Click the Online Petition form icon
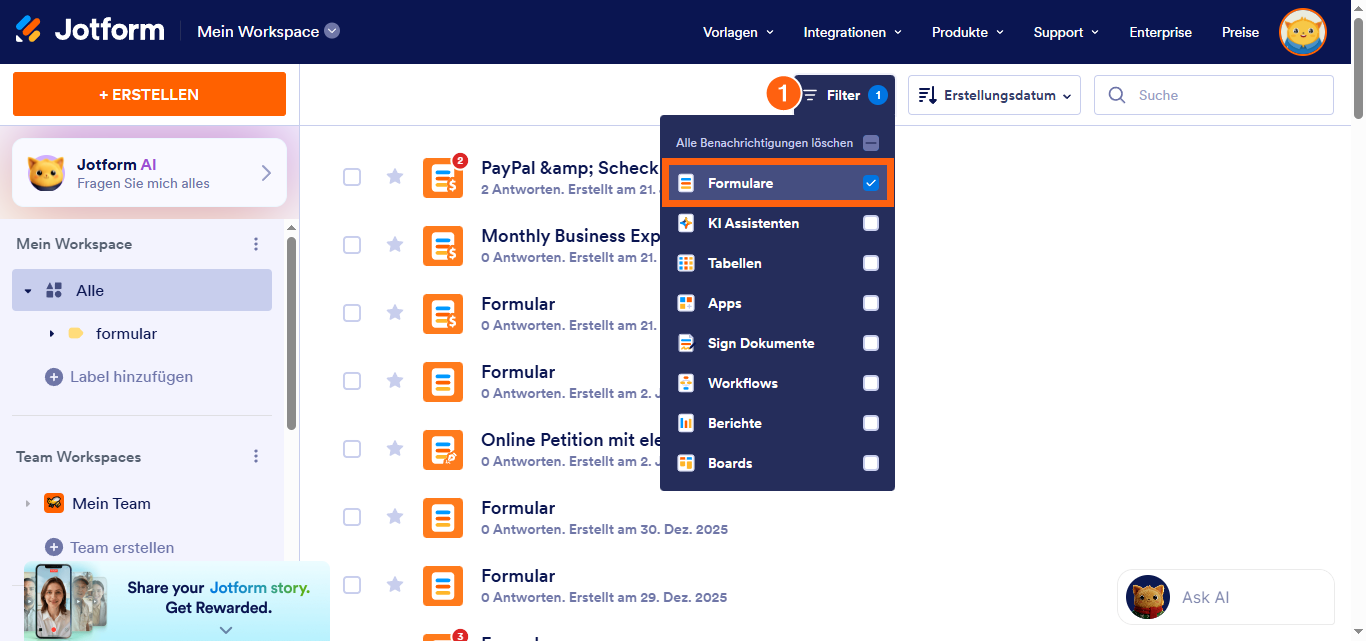The height and width of the screenshot is (641, 1366). 443,449
